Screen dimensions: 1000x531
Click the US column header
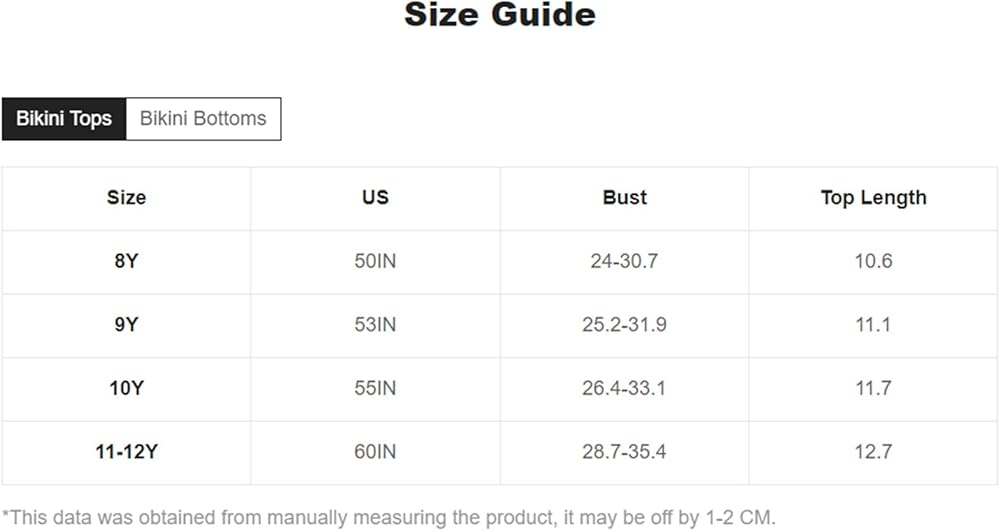click(375, 198)
